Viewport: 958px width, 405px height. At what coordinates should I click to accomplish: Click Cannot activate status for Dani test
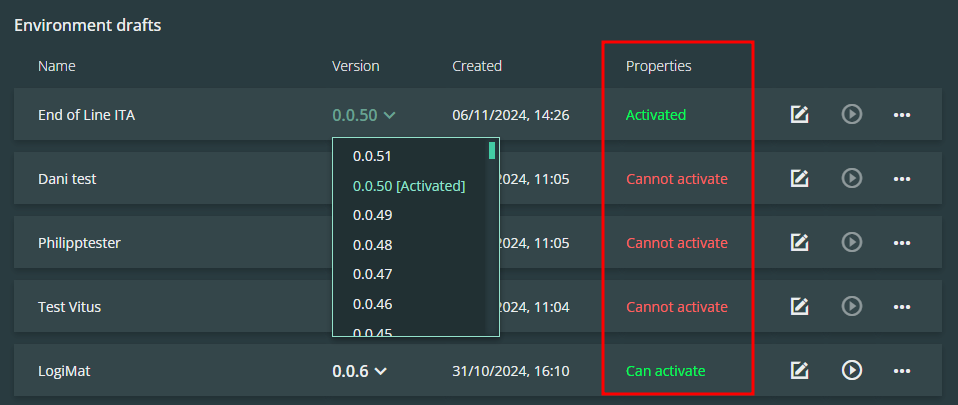point(676,179)
